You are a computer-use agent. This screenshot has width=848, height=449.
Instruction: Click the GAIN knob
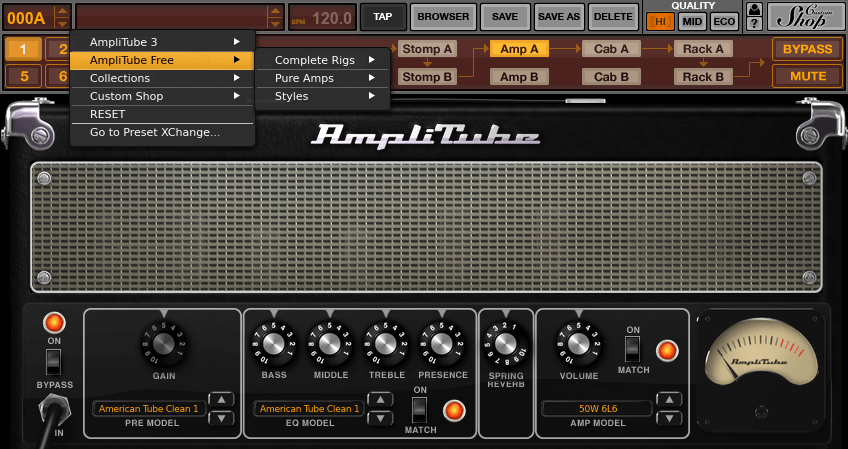[164, 344]
